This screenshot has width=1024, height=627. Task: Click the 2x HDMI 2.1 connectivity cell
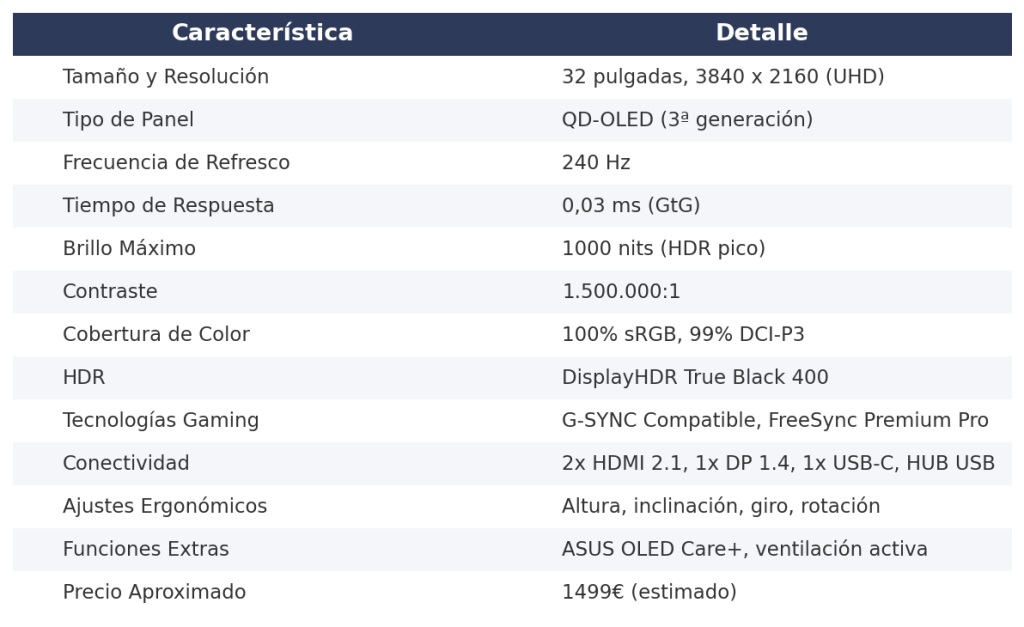(x=778, y=463)
